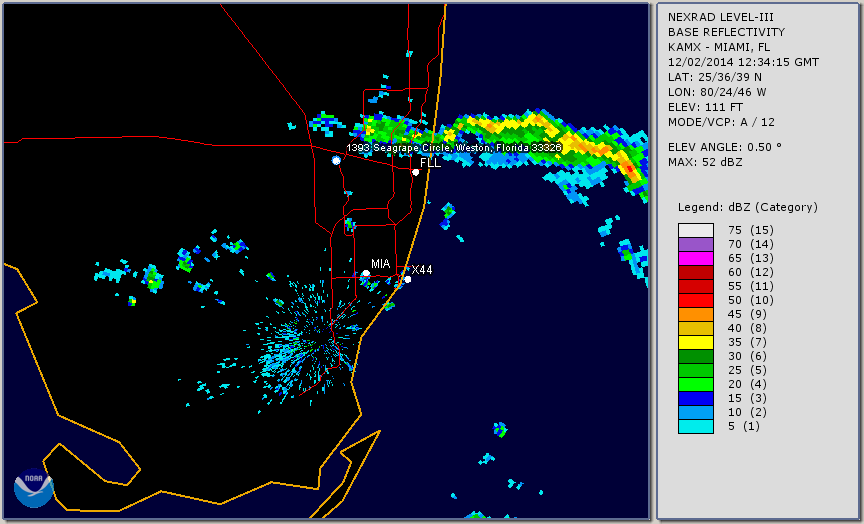Click the ELEV ANGLE: 0.50 text

point(725,147)
